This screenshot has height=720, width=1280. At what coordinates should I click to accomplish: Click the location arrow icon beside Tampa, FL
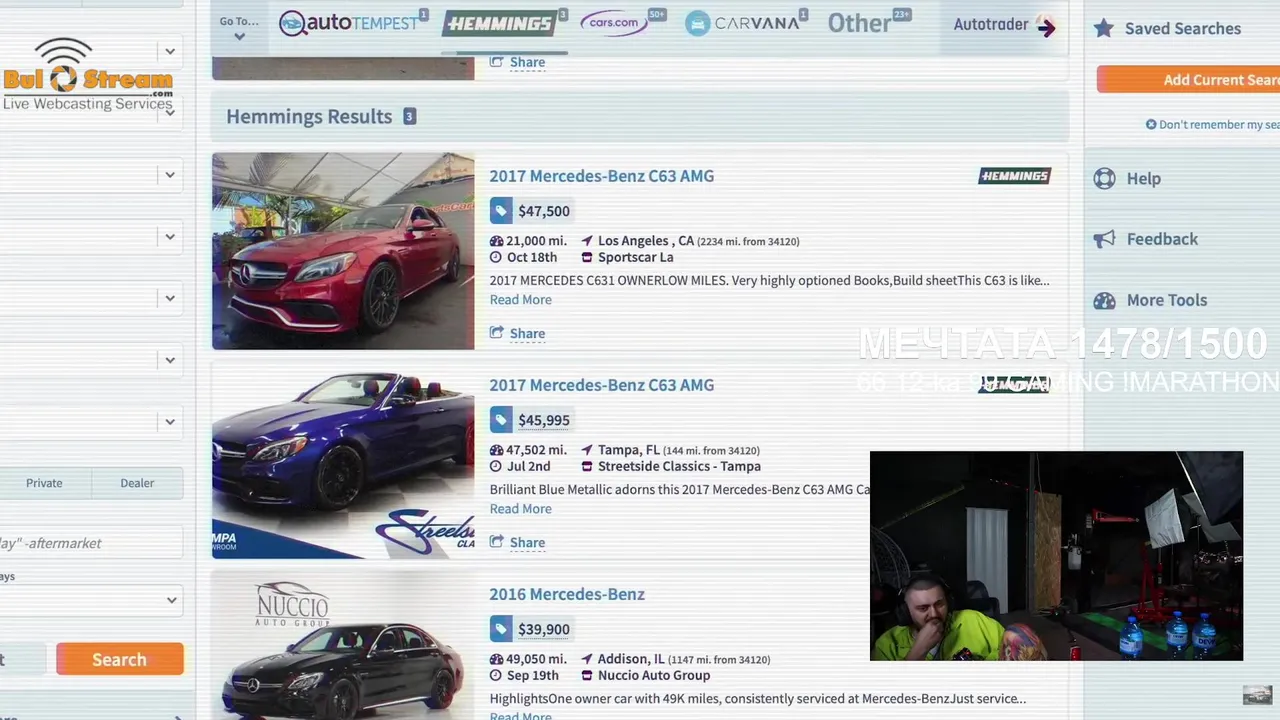(x=587, y=450)
